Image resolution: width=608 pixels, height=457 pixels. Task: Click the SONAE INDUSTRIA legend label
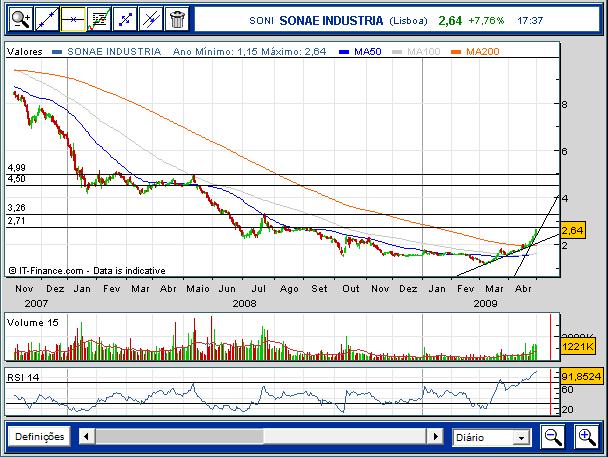[x=114, y=52]
